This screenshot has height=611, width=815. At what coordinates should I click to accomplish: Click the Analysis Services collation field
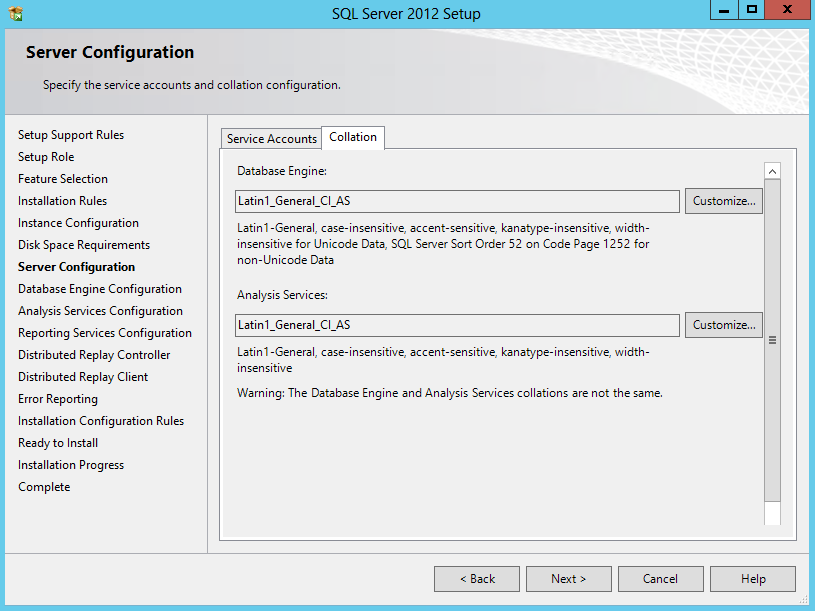[x=457, y=325]
